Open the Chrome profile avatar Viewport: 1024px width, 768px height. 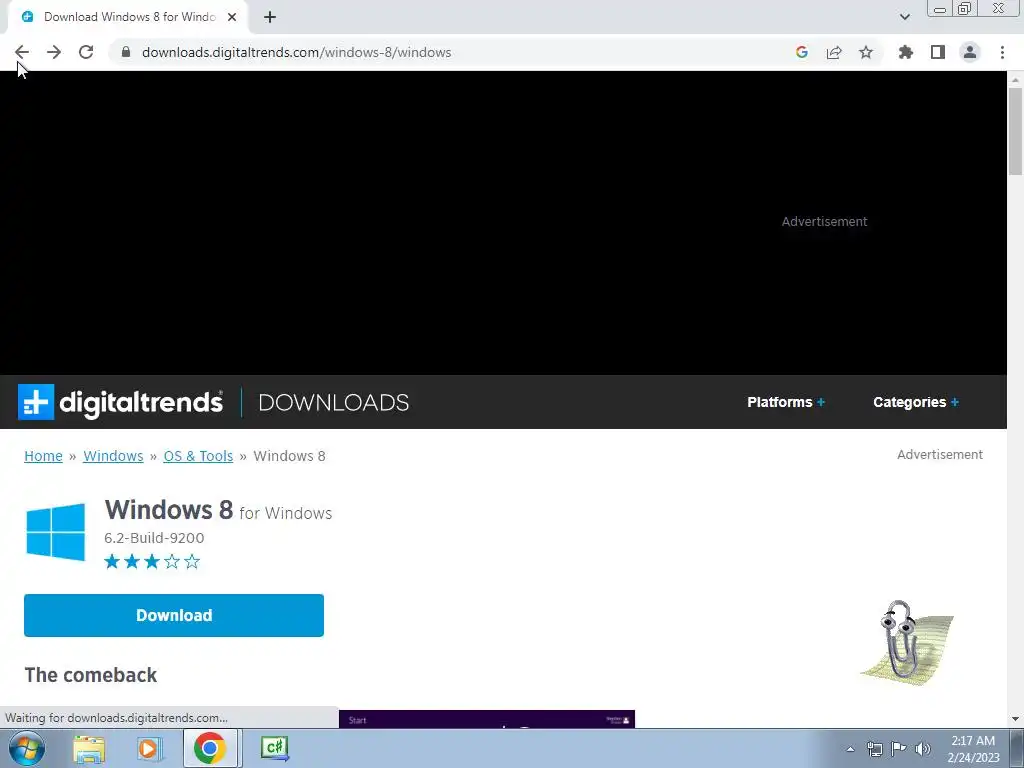tap(970, 52)
